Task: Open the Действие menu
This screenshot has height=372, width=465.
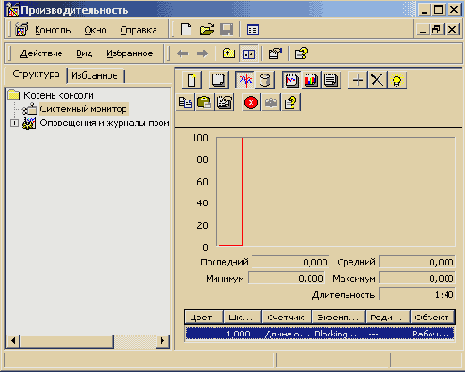Action: pos(41,53)
